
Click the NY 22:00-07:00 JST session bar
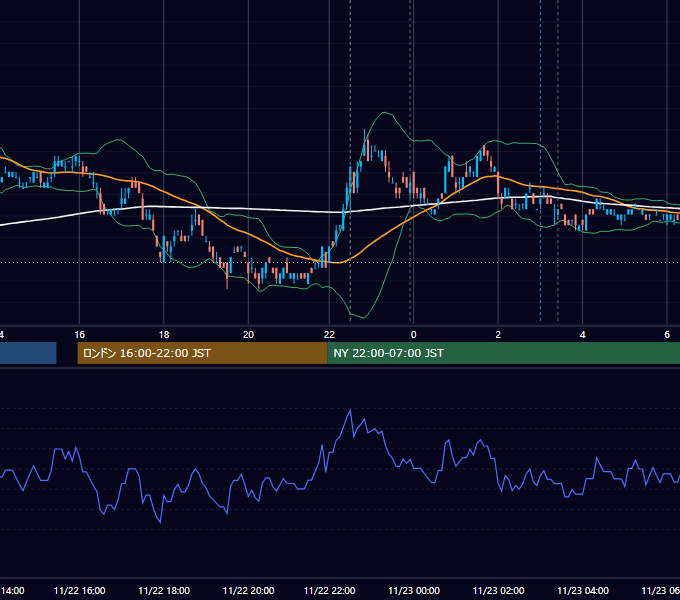(503, 353)
